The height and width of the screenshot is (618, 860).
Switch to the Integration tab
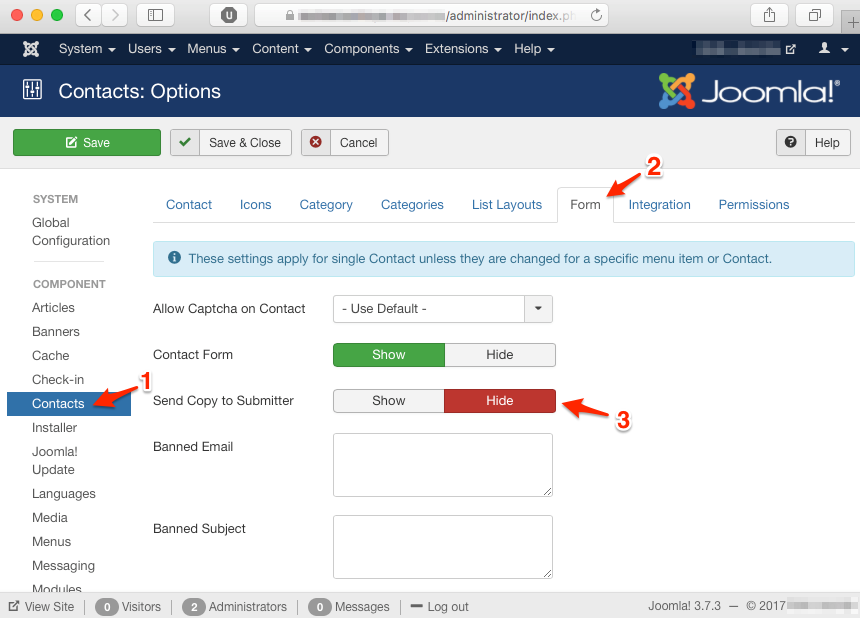(x=659, y=205)
